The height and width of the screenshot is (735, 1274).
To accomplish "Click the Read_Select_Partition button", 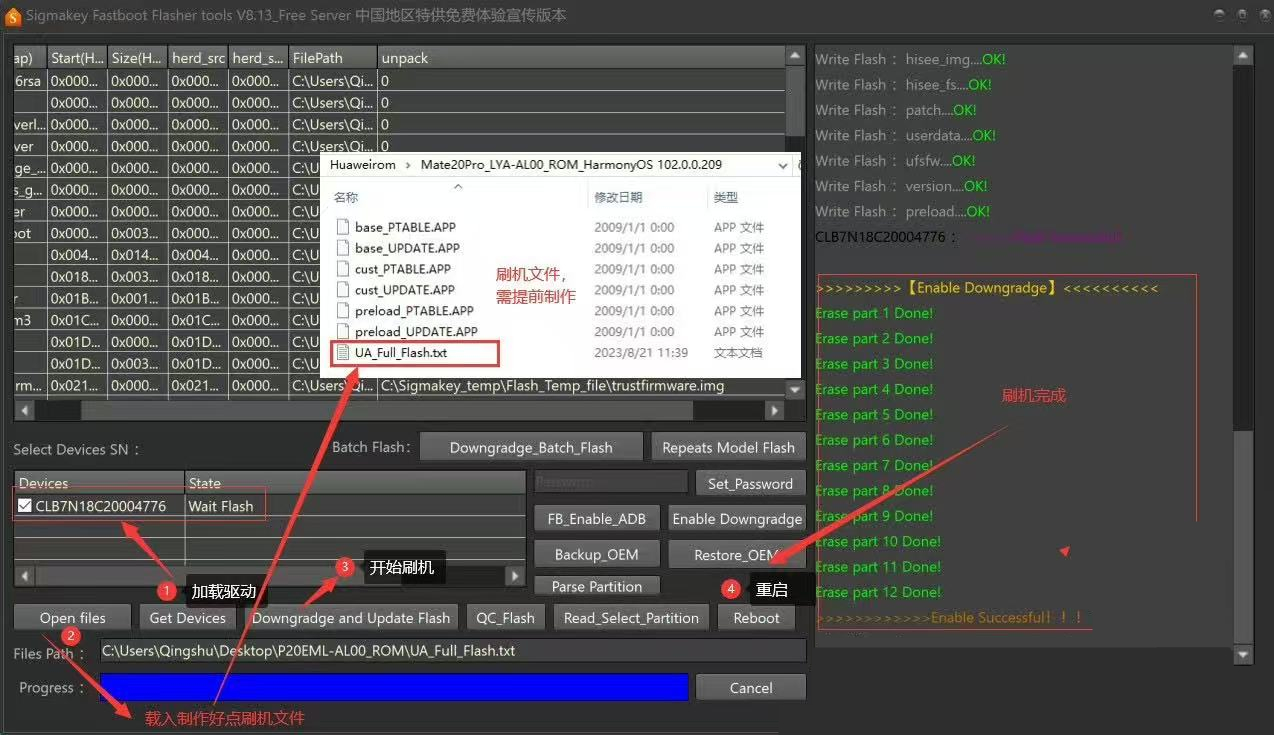I will [x=631, y=618].
